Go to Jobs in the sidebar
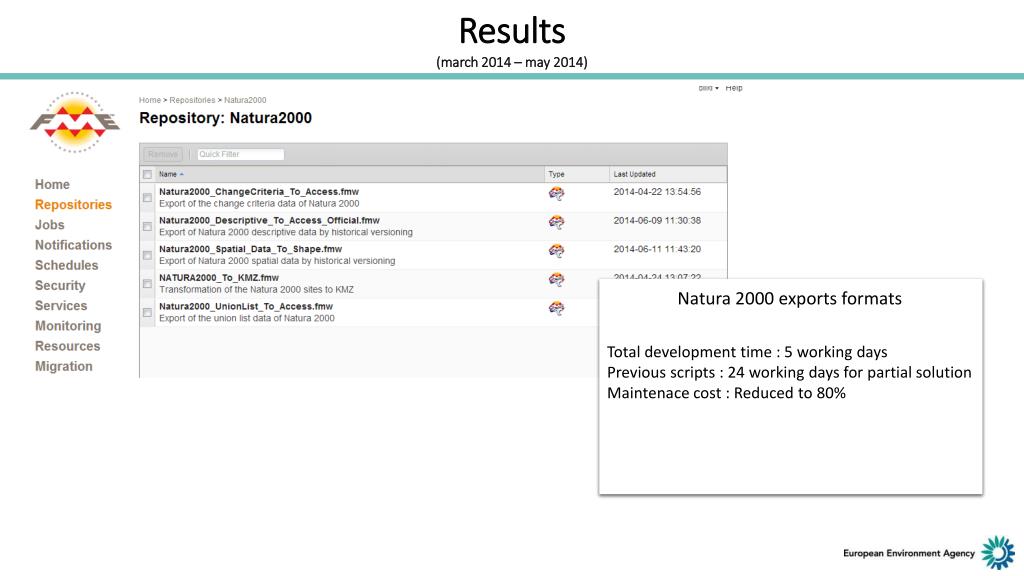 (50, 225)
